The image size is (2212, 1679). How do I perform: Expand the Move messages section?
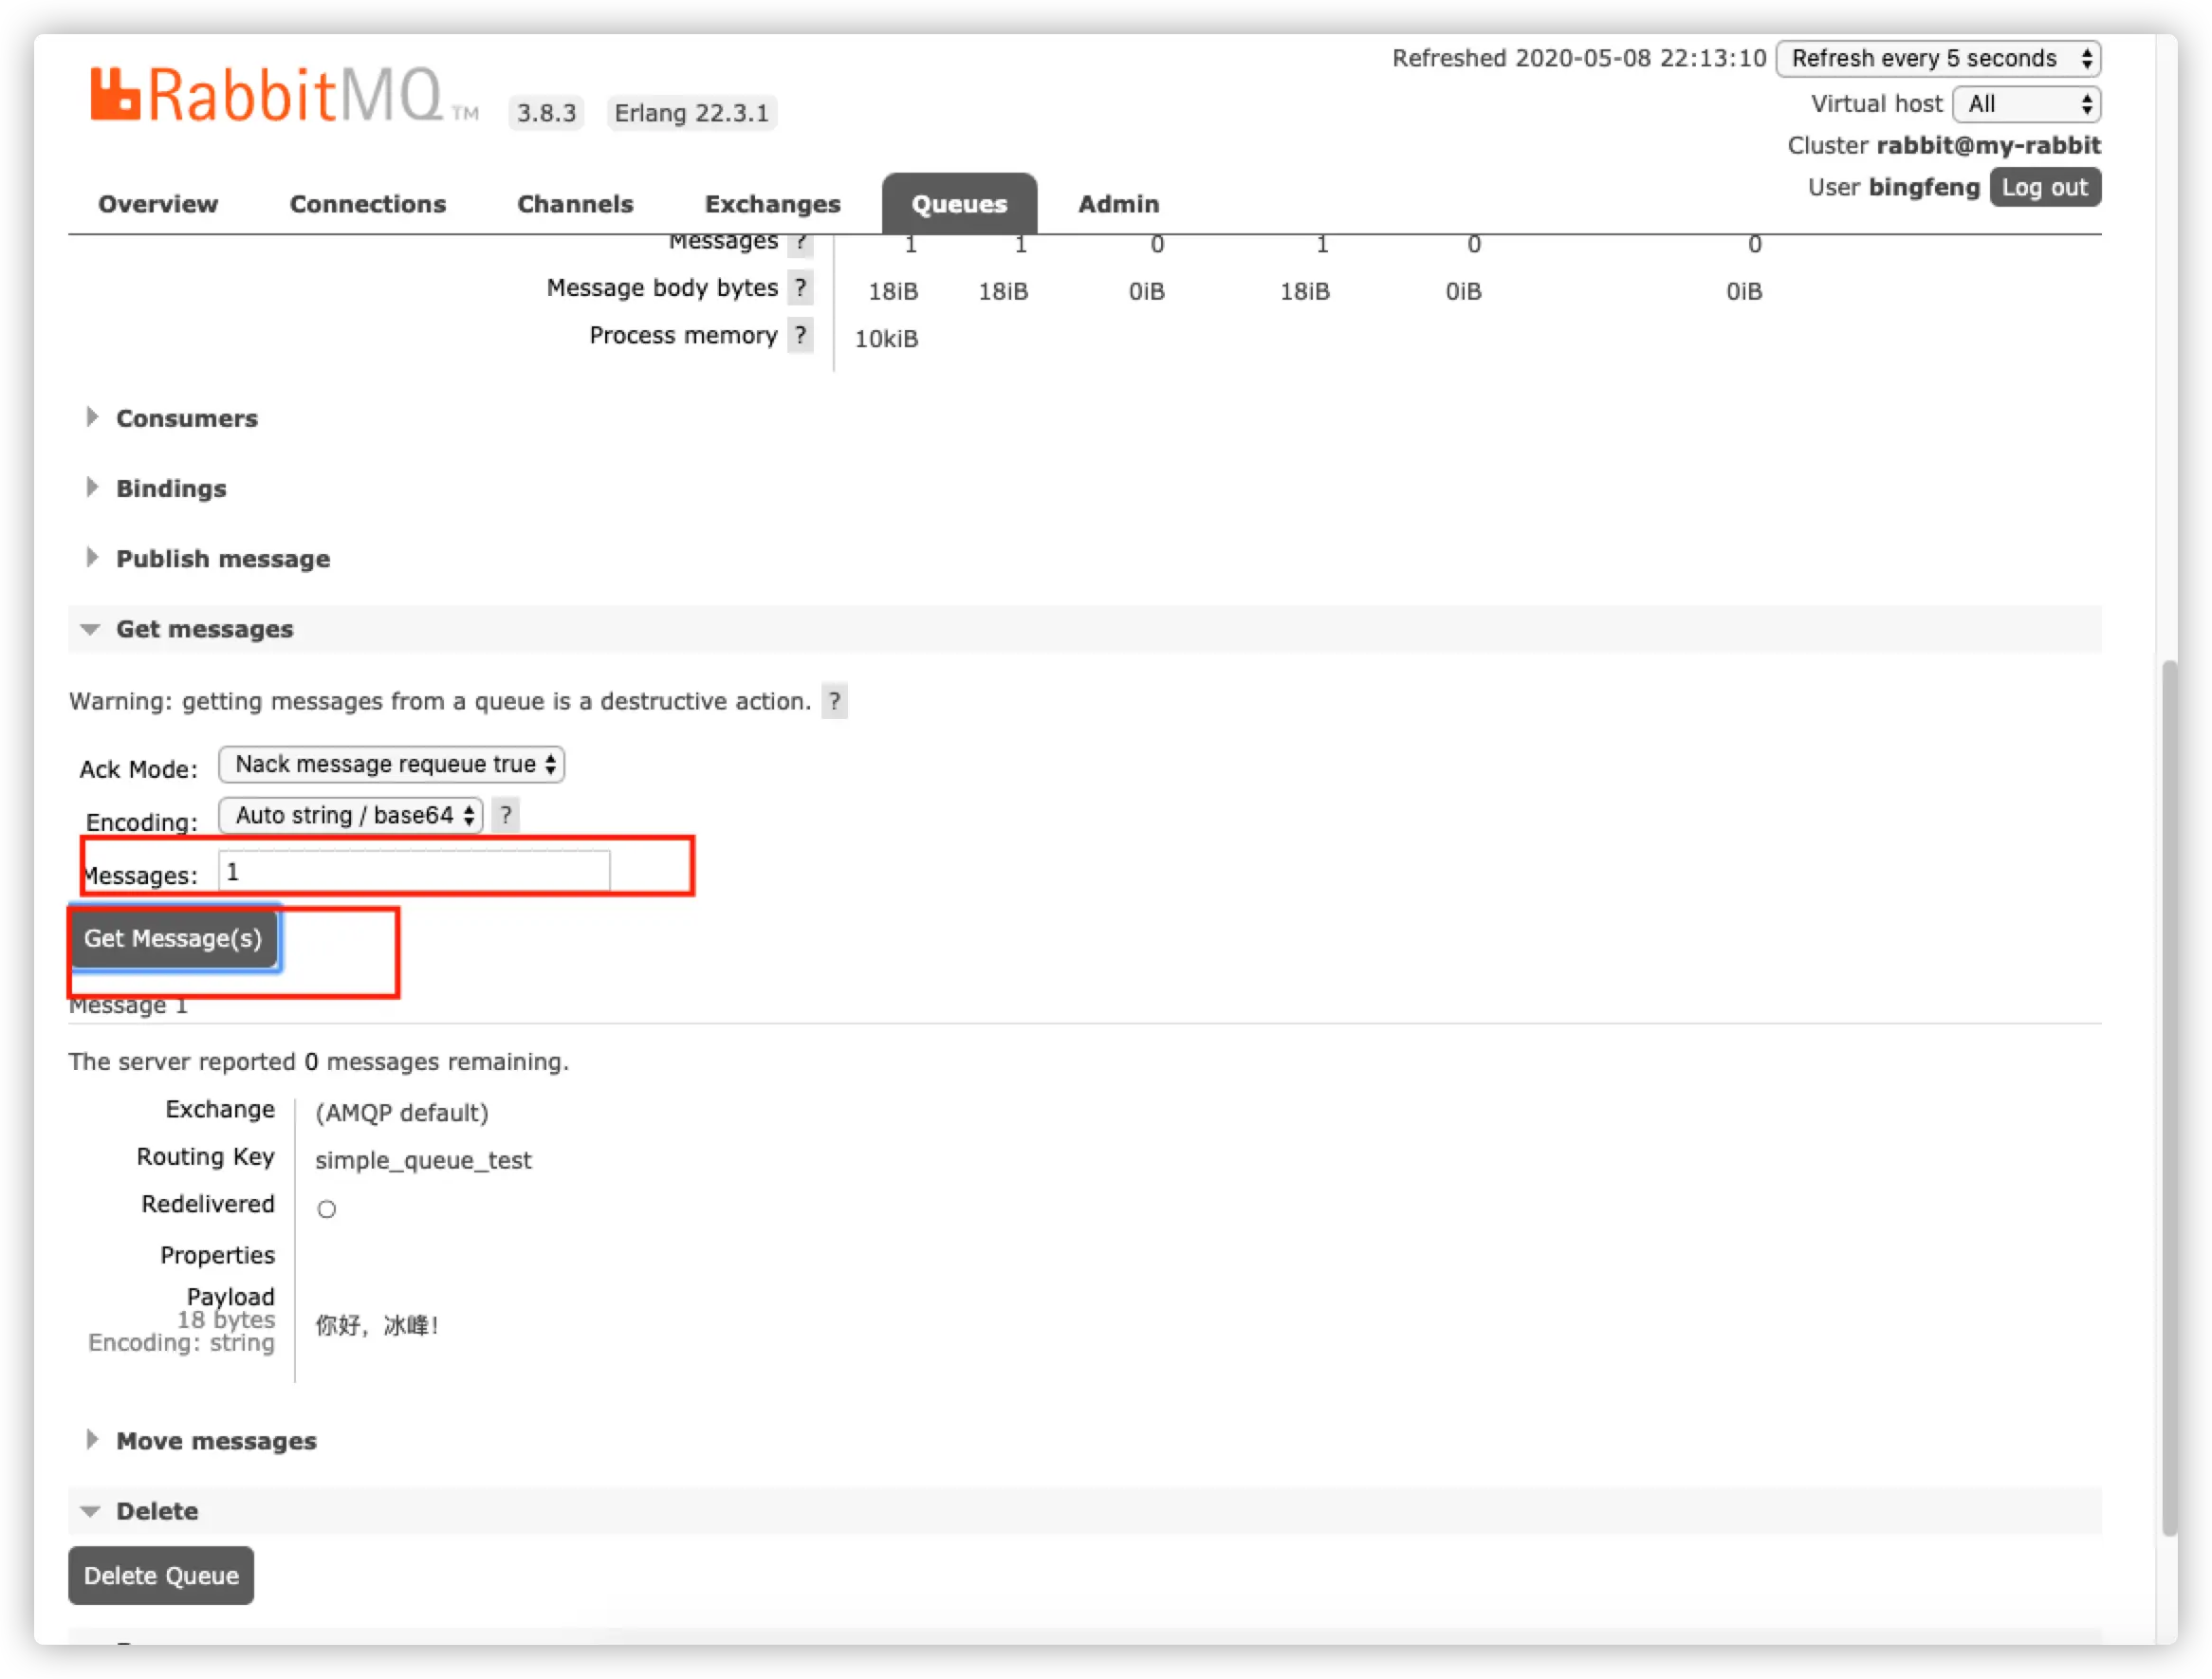pyautogui.click(x=215, y=1441)
